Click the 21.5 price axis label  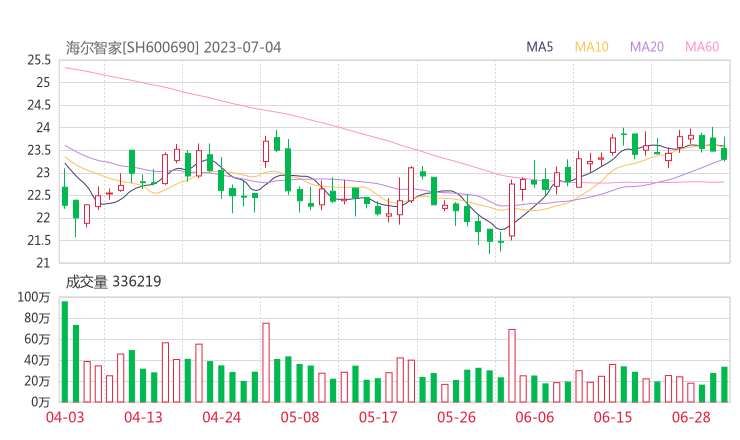click(39, 240)
